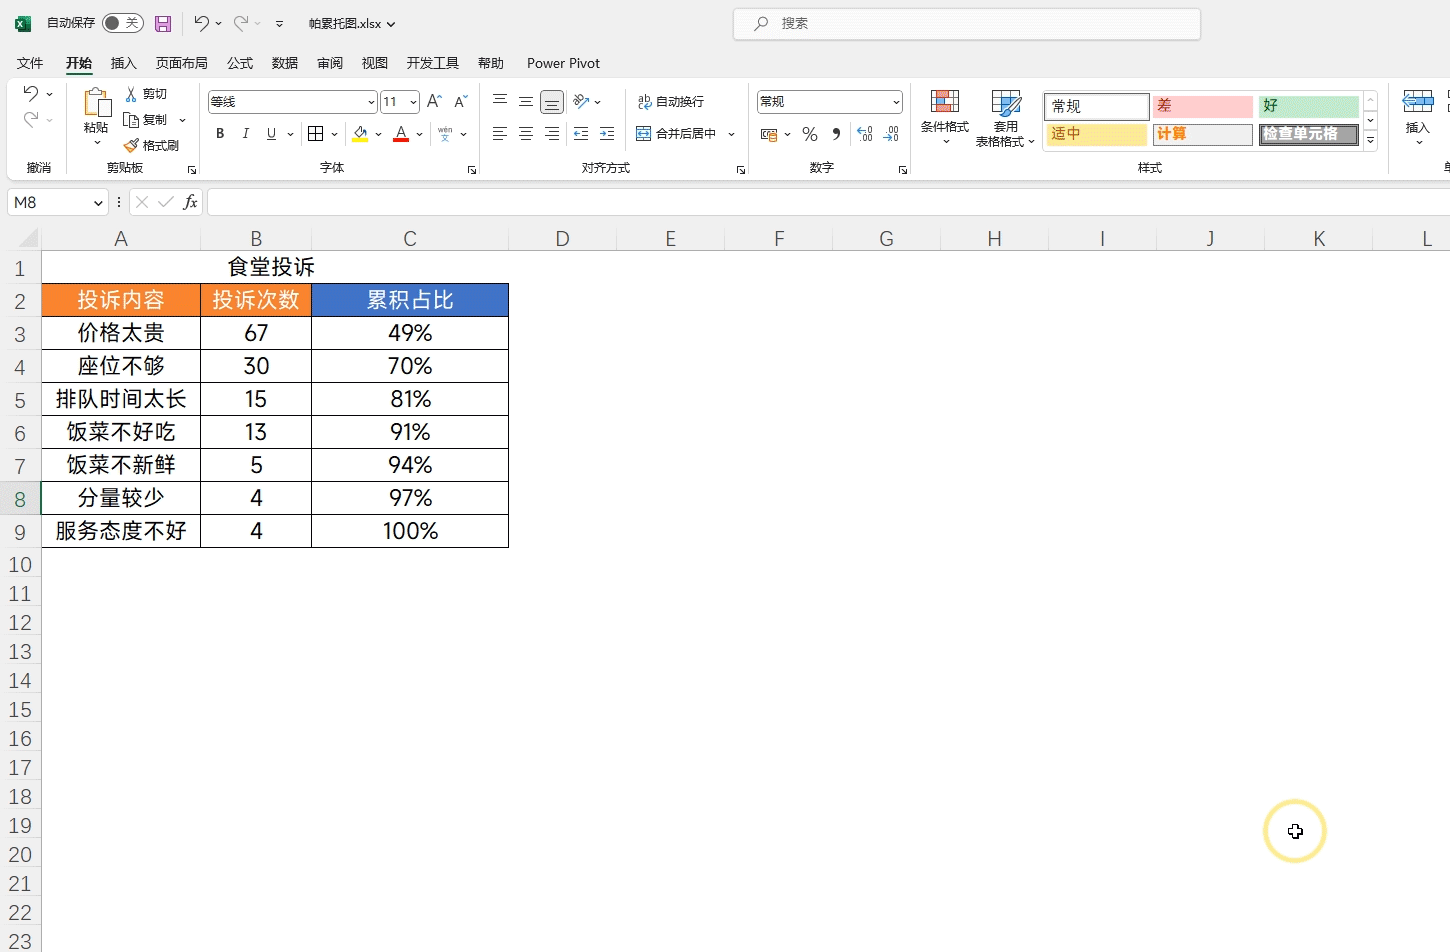Open 套用表格格式 table format
Viewport: 1450px width, 952px height.
click(x=1005, y=118)
